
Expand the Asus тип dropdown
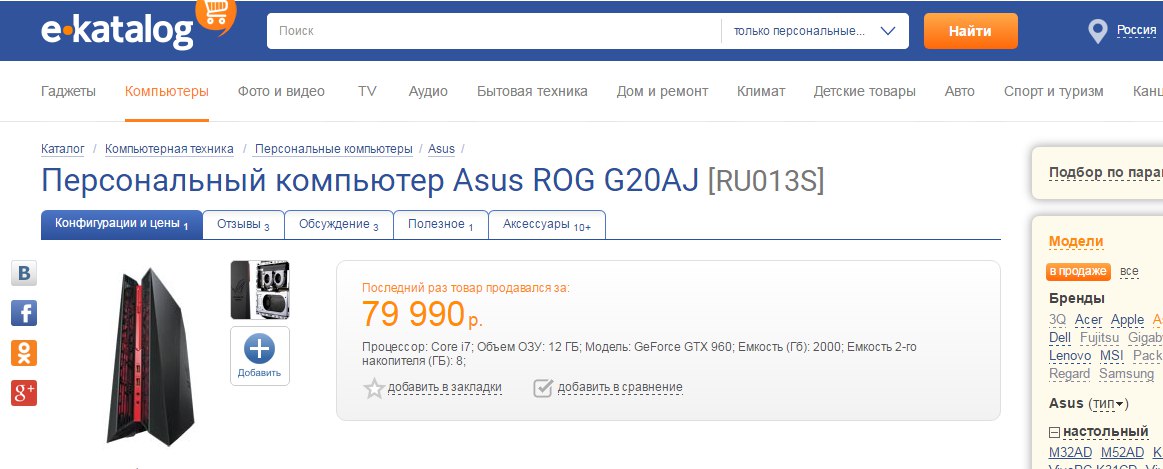point(1108,403)
